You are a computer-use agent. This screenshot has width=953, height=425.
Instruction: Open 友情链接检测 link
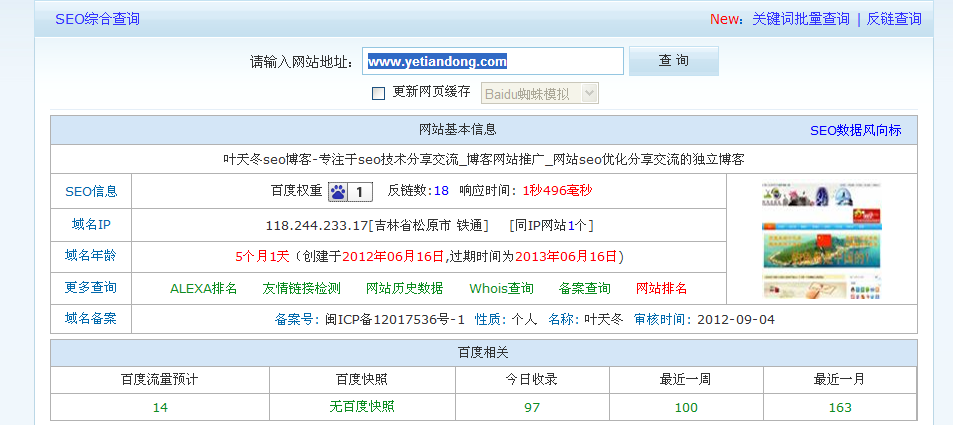(301, 288)
